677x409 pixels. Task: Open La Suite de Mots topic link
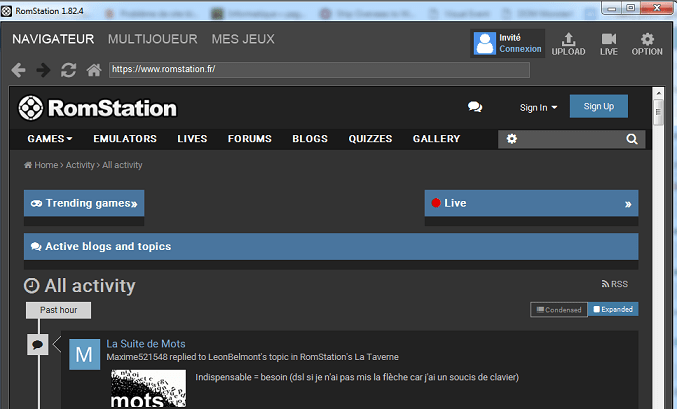tap(146, 344)
